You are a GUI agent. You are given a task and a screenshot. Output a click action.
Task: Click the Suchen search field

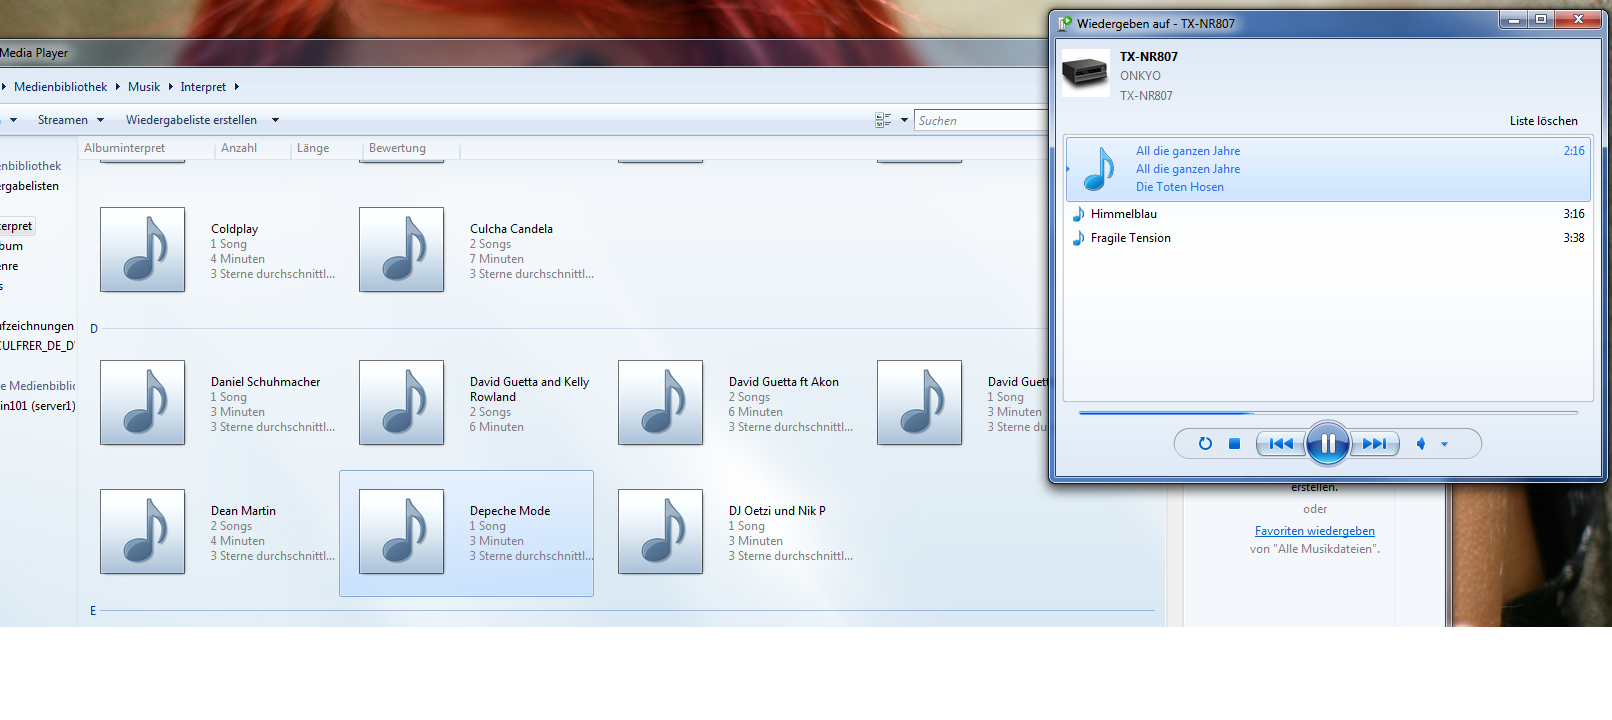(978, 121)
